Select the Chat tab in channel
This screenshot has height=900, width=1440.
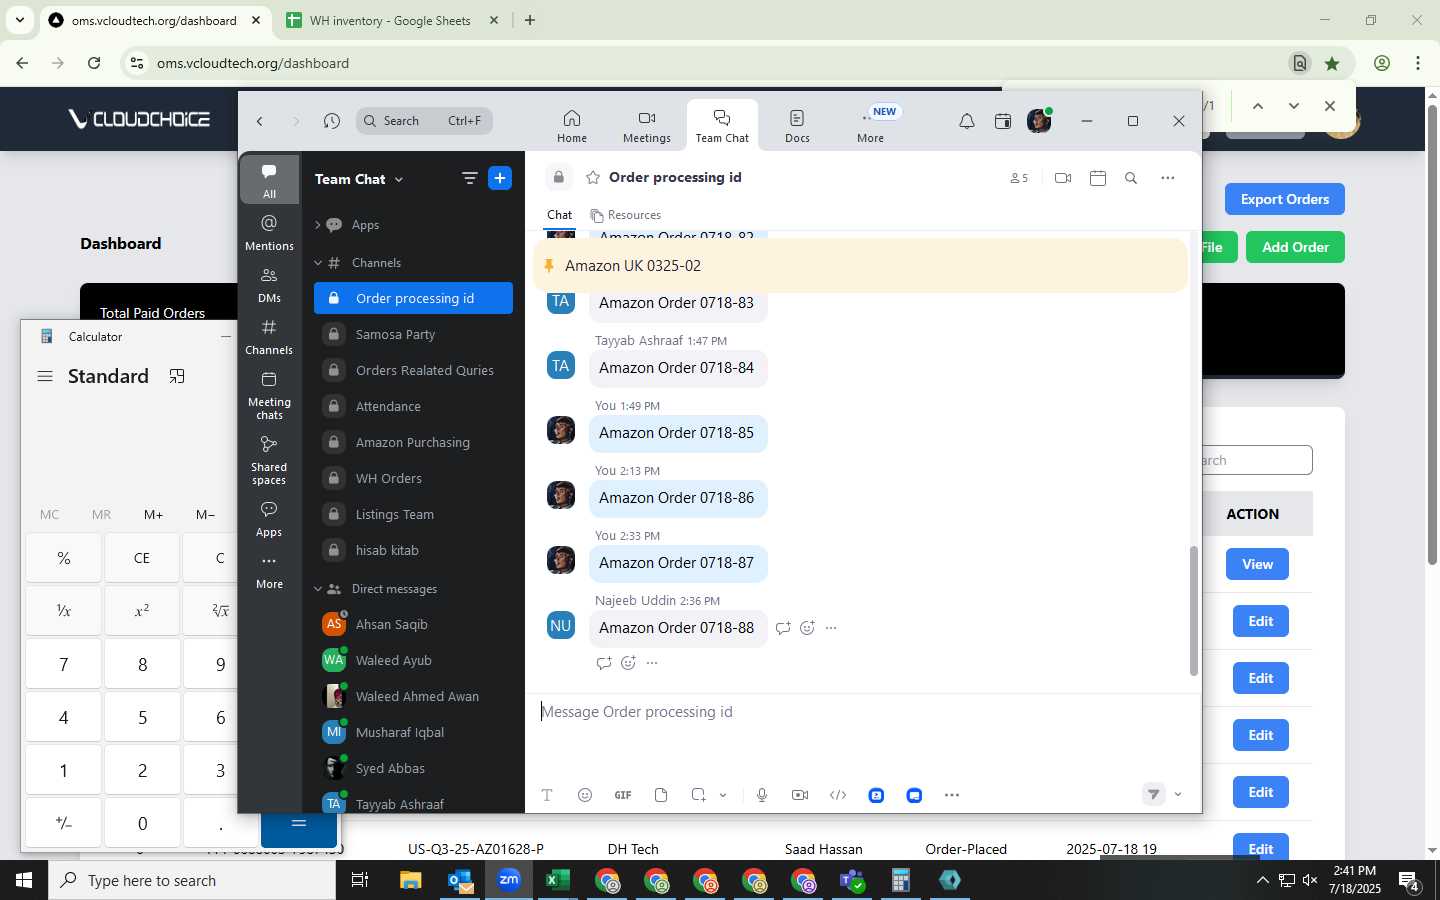click(559, 215)
